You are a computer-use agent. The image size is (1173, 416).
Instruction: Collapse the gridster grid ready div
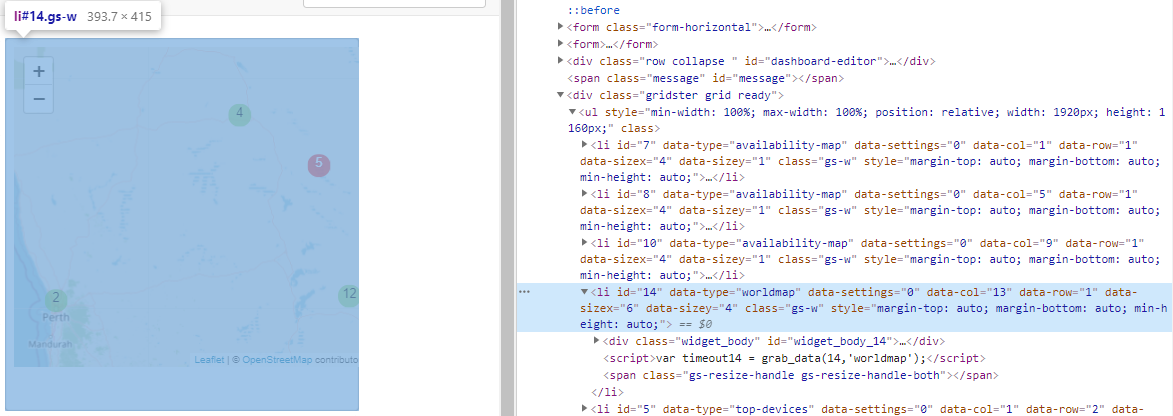561,95
